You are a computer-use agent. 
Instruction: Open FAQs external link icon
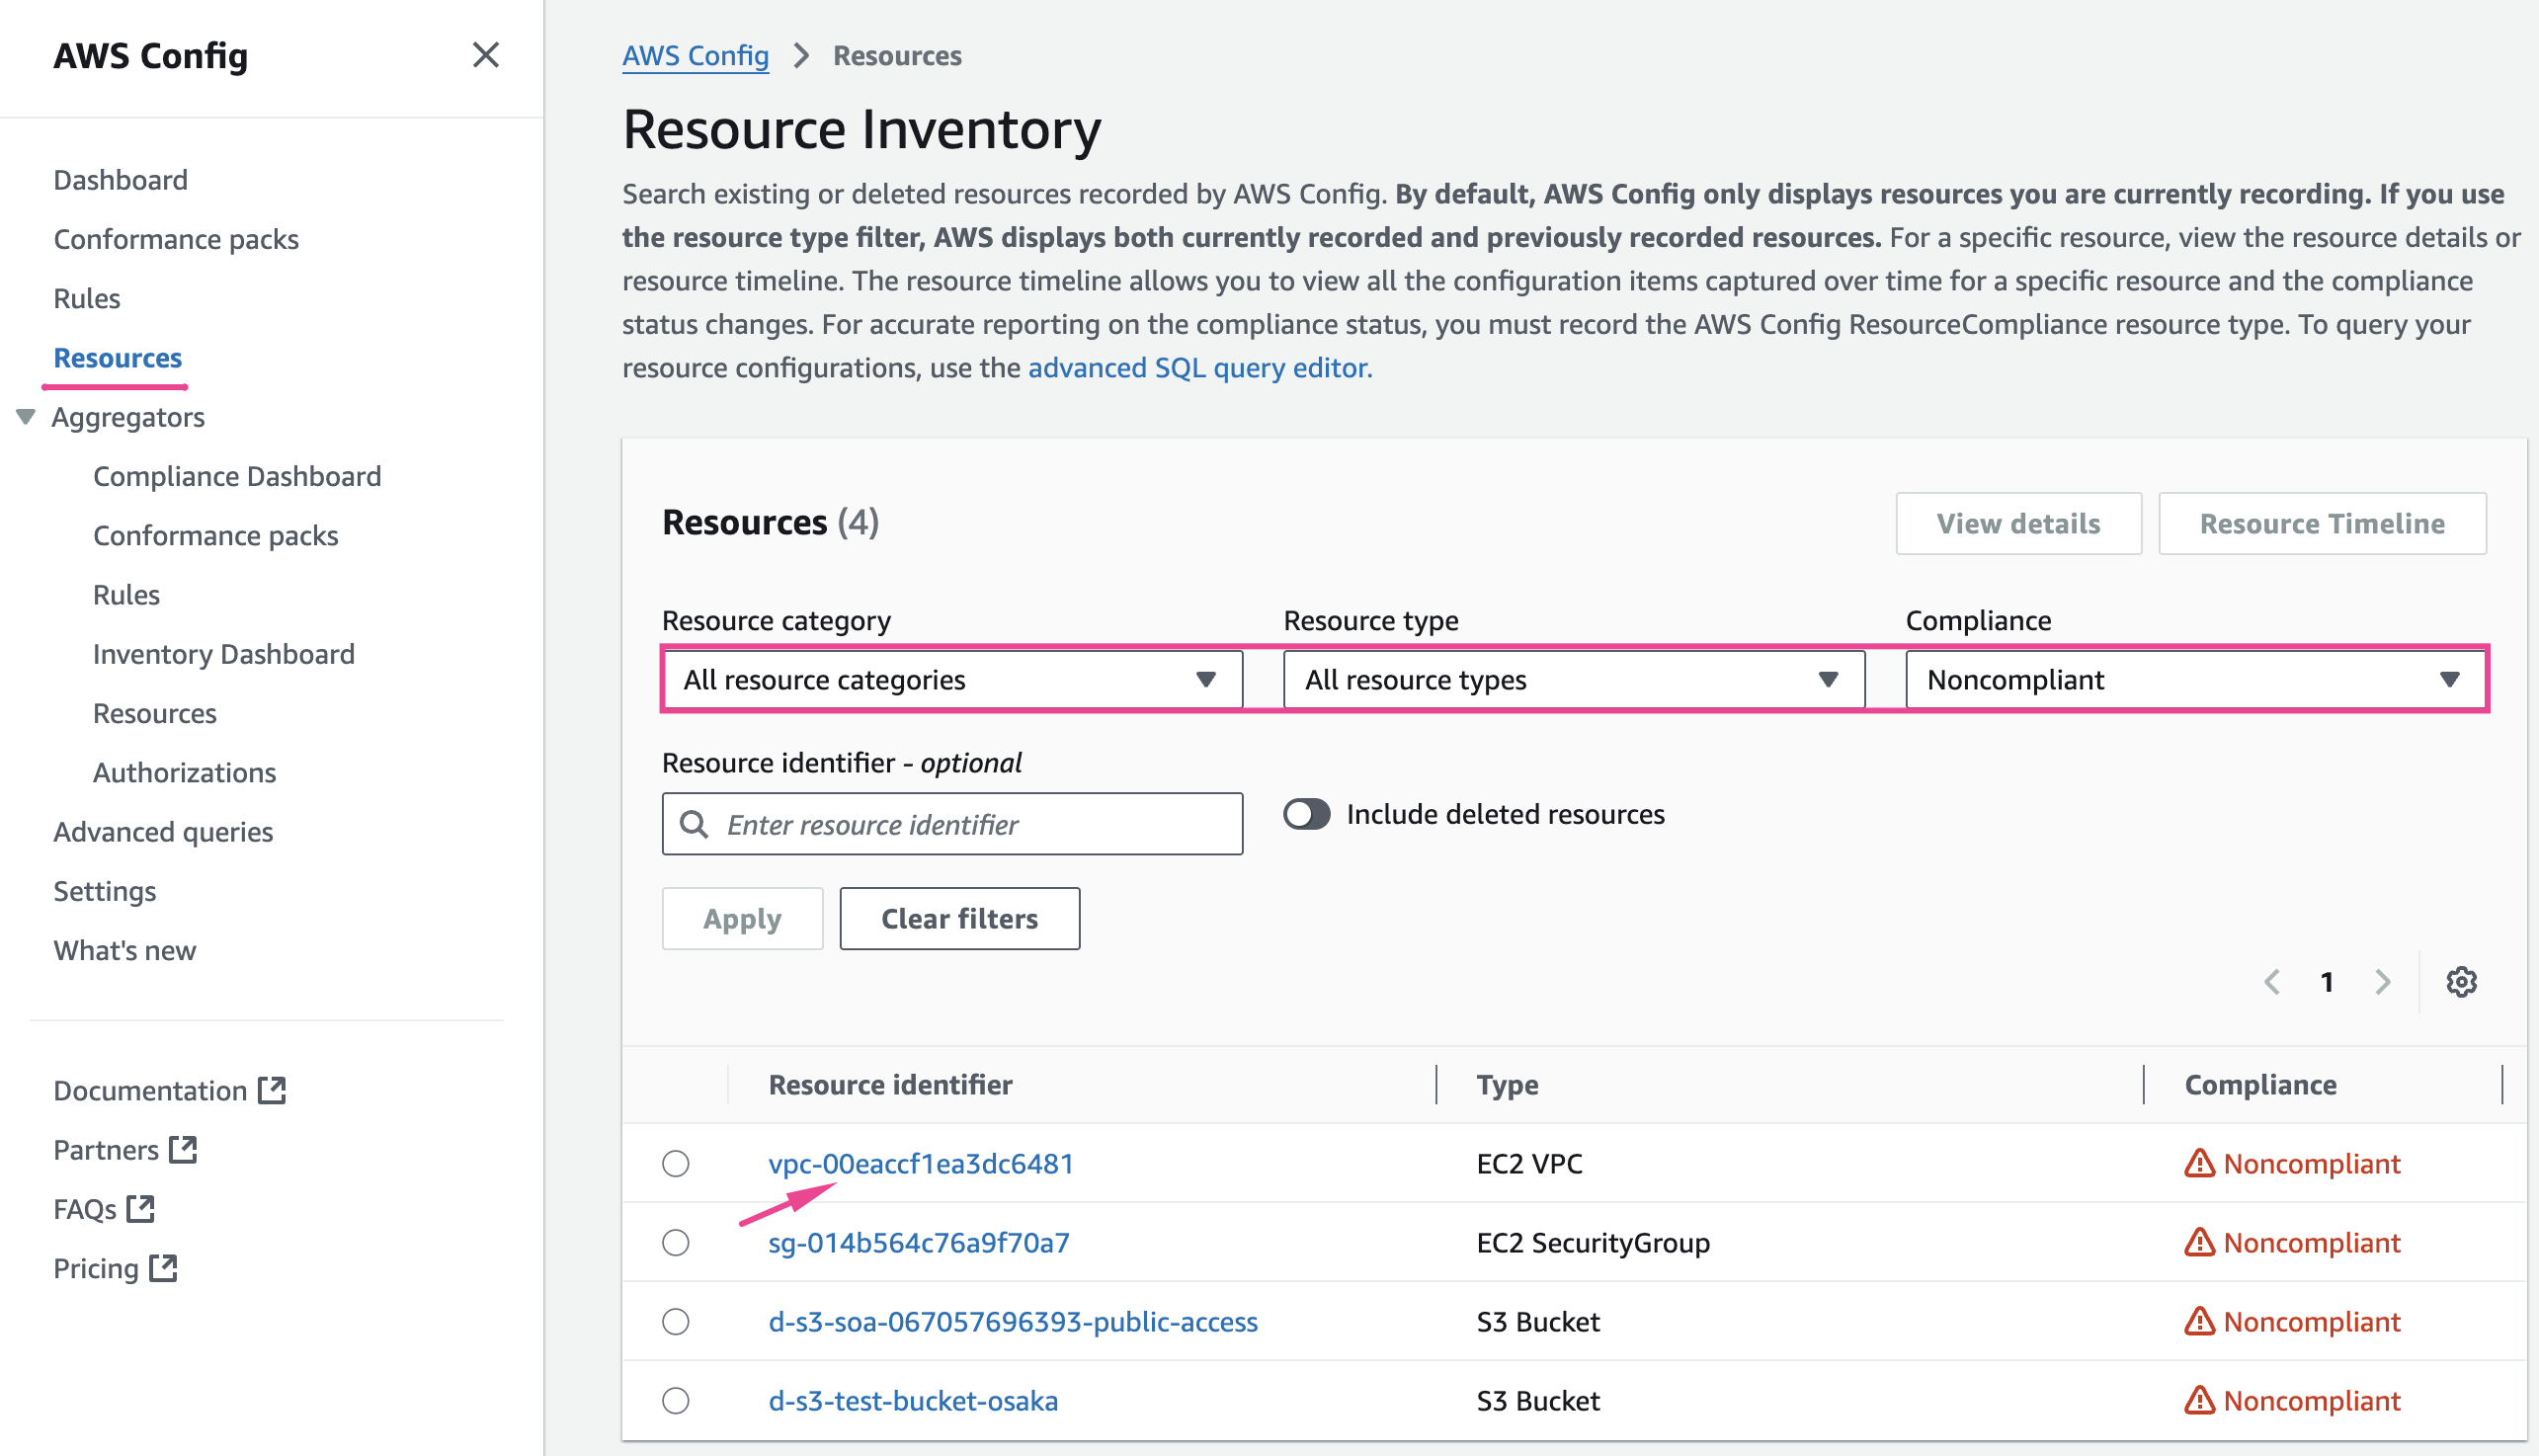pos(141,1209)
